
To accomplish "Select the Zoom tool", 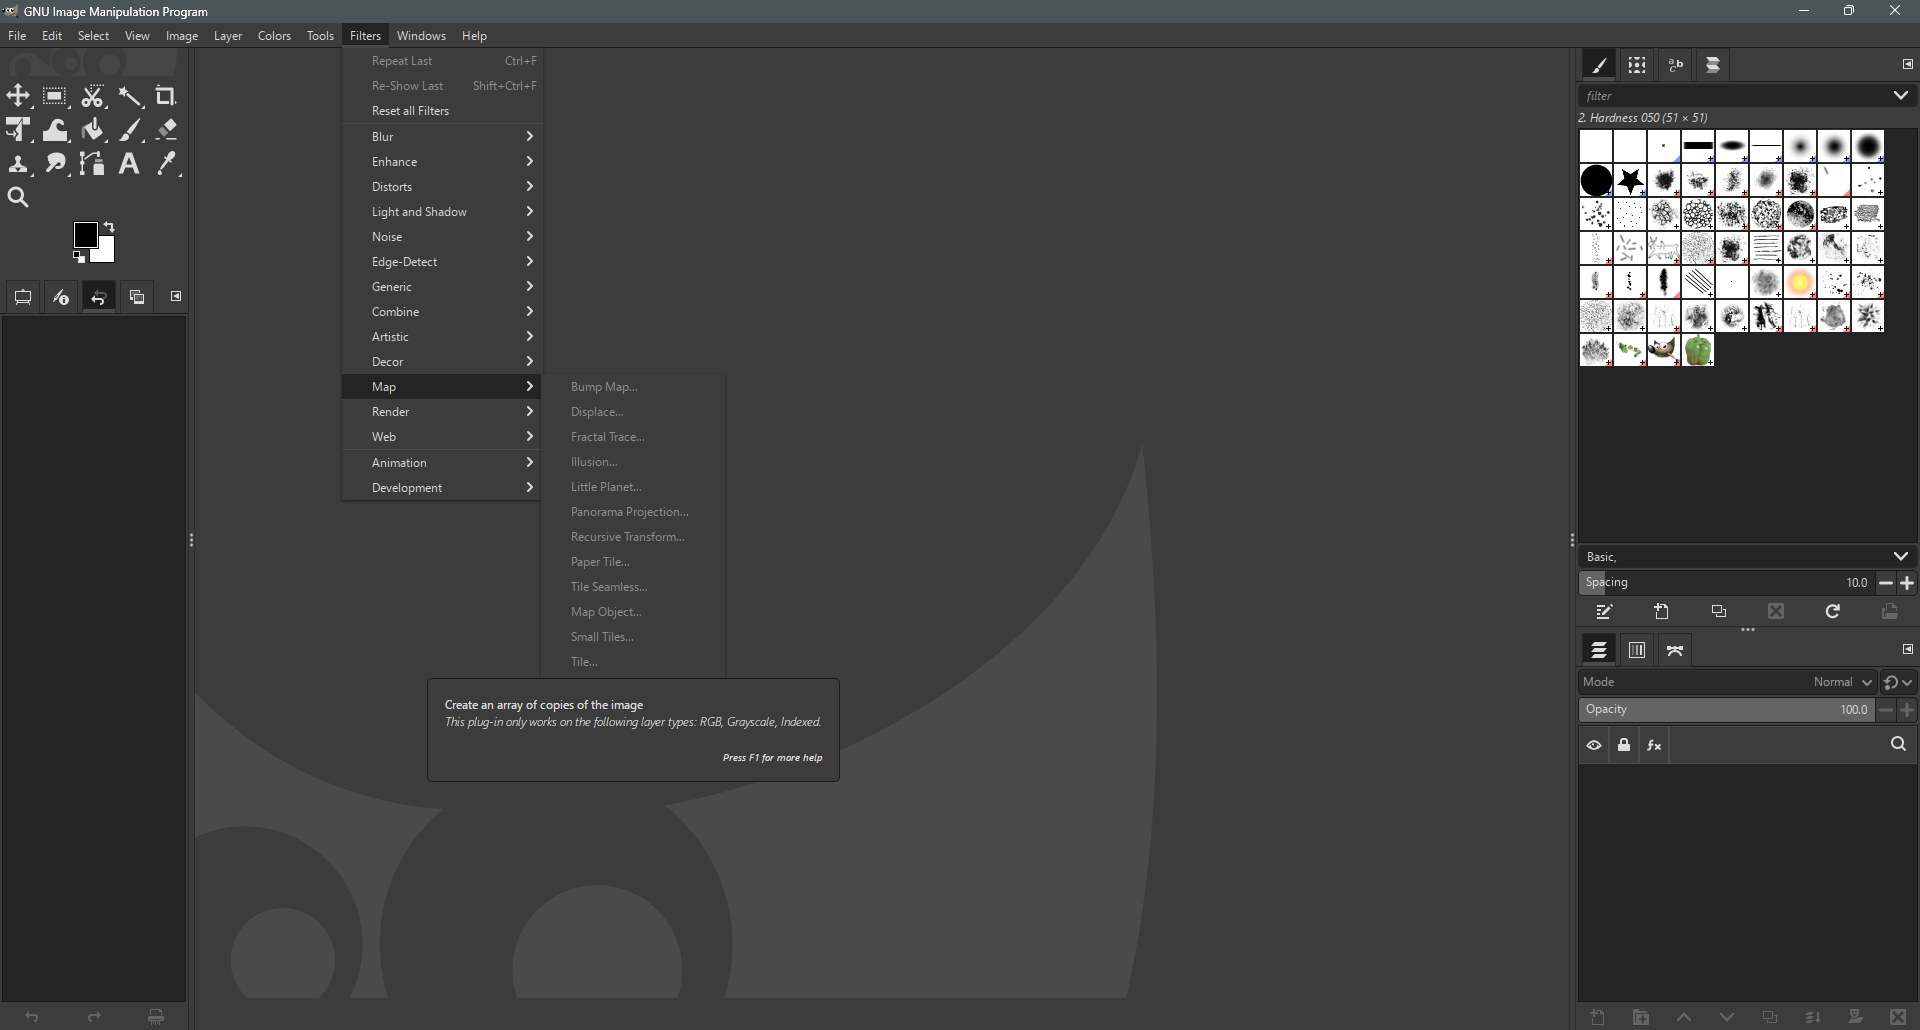I will point(18,198).
